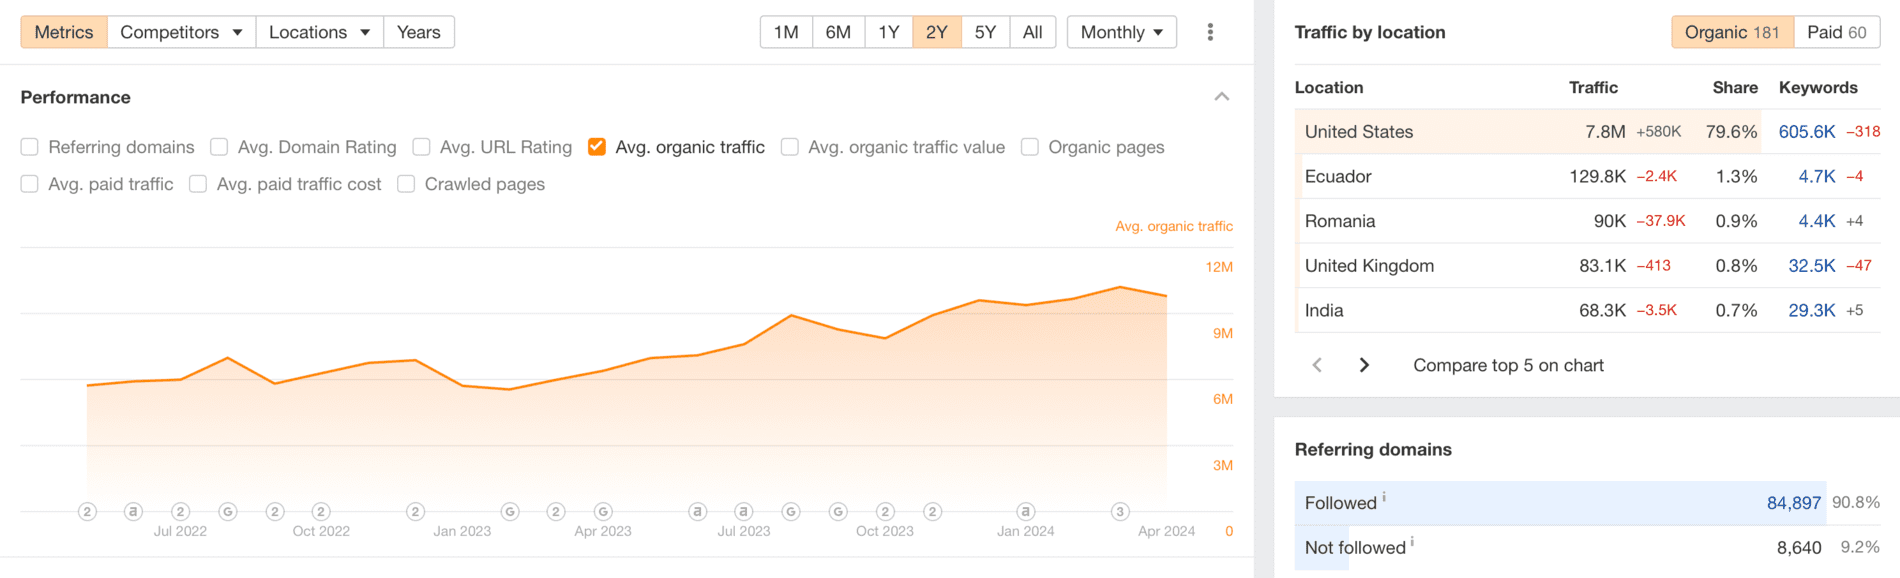1900x578 pixels.
Task: Click the left arrow in Traffic by location
Action: [1317, 365]
